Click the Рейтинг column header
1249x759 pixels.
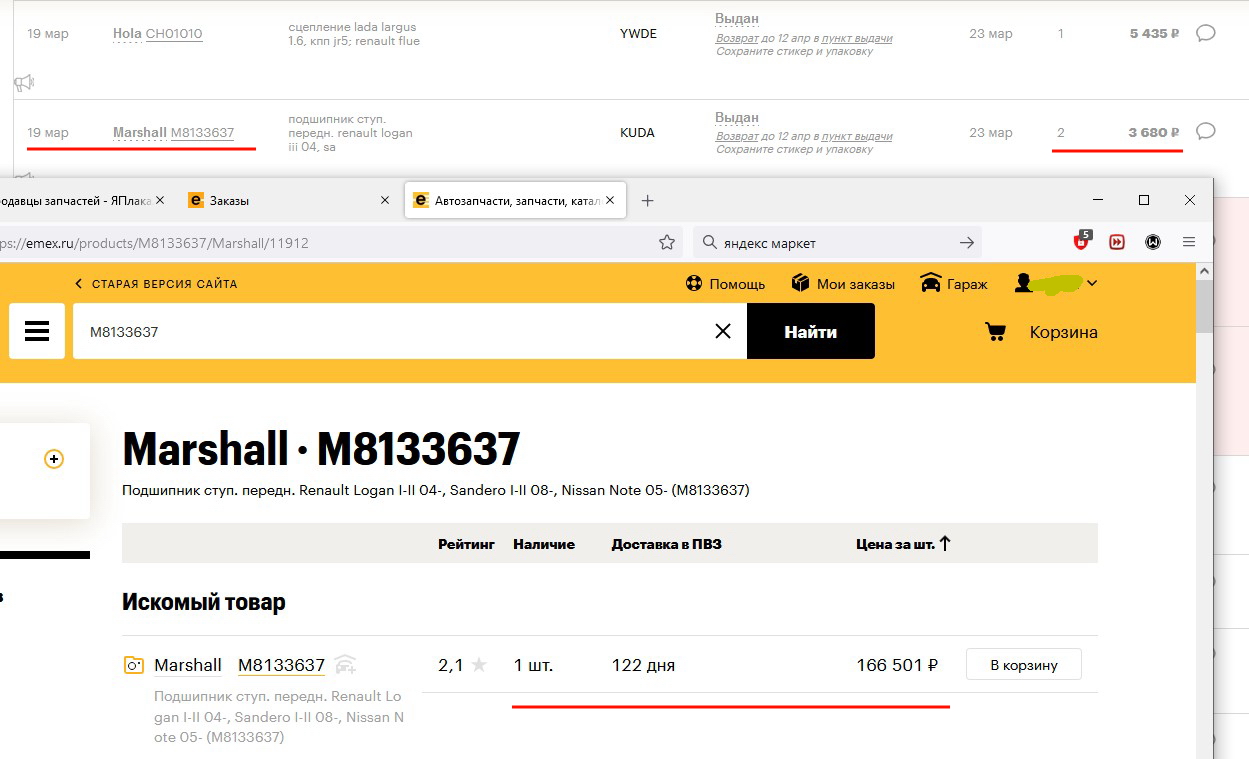click(466, 544)
